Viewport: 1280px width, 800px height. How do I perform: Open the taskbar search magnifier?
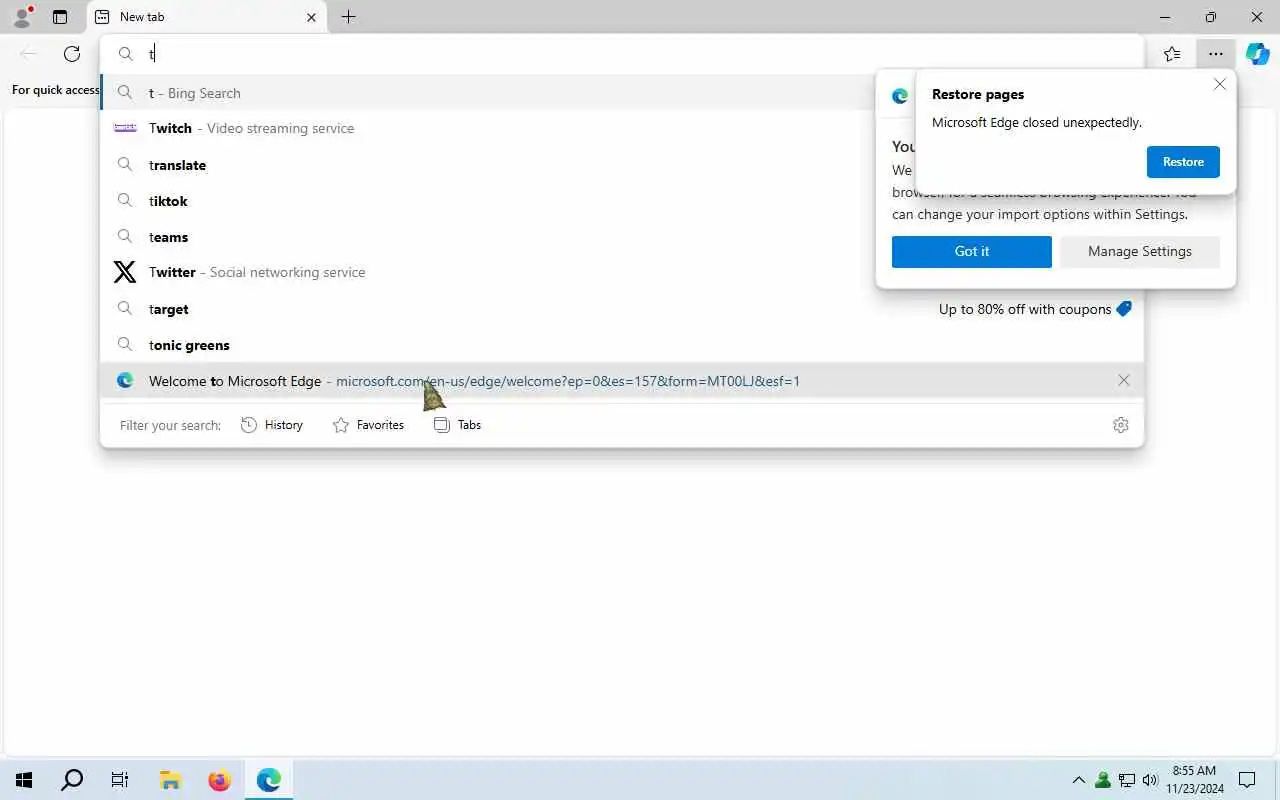[72, 780]
